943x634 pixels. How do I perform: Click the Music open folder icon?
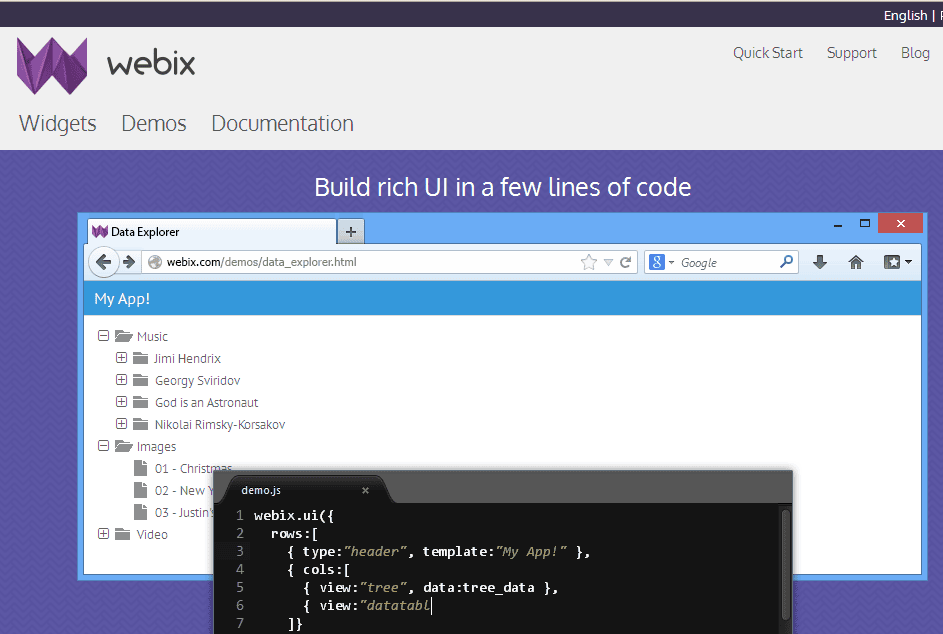coord(123,336)
